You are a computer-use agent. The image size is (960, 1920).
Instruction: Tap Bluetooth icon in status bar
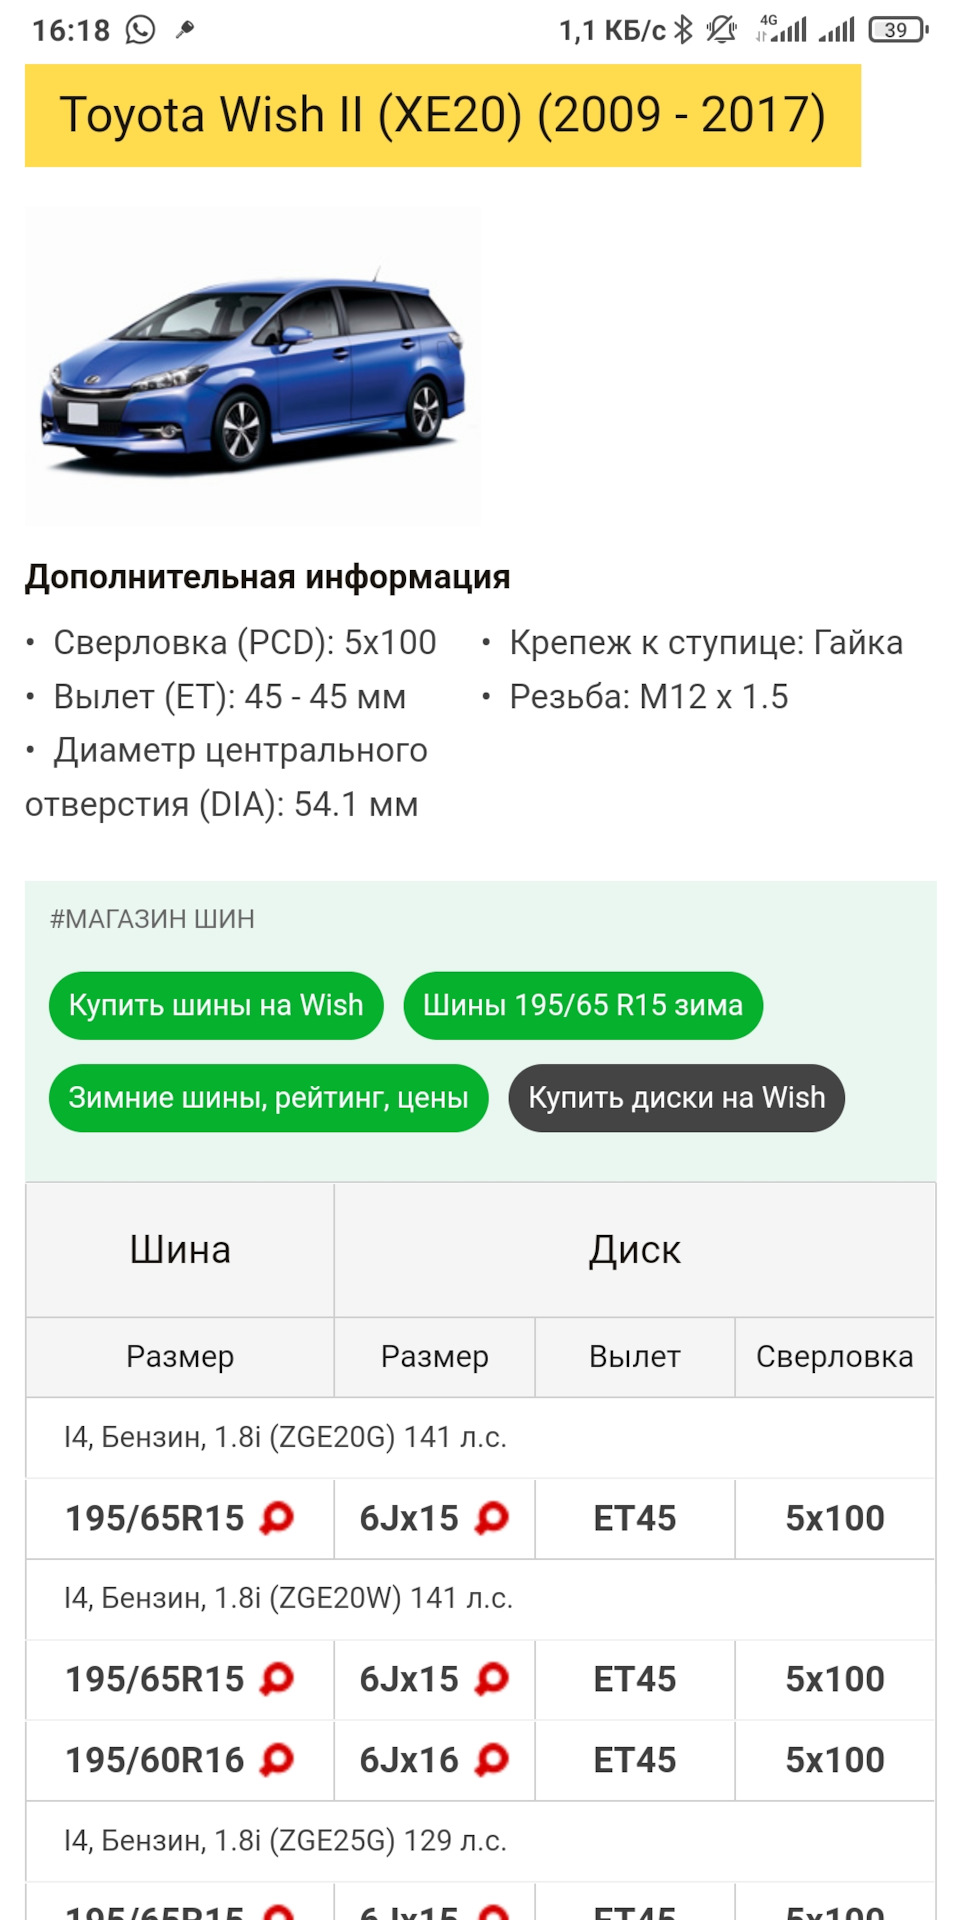(x=683, y=30)
